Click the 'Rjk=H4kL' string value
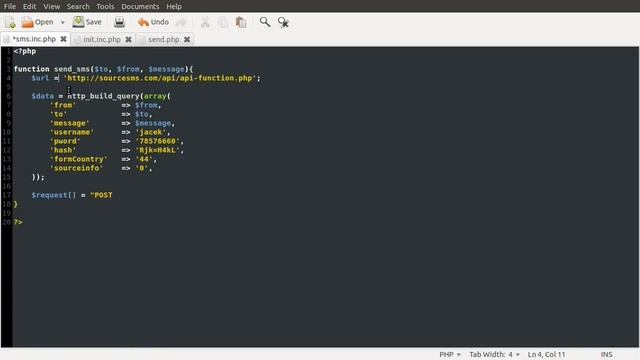The image size is (640, 360). pos(158,150)
